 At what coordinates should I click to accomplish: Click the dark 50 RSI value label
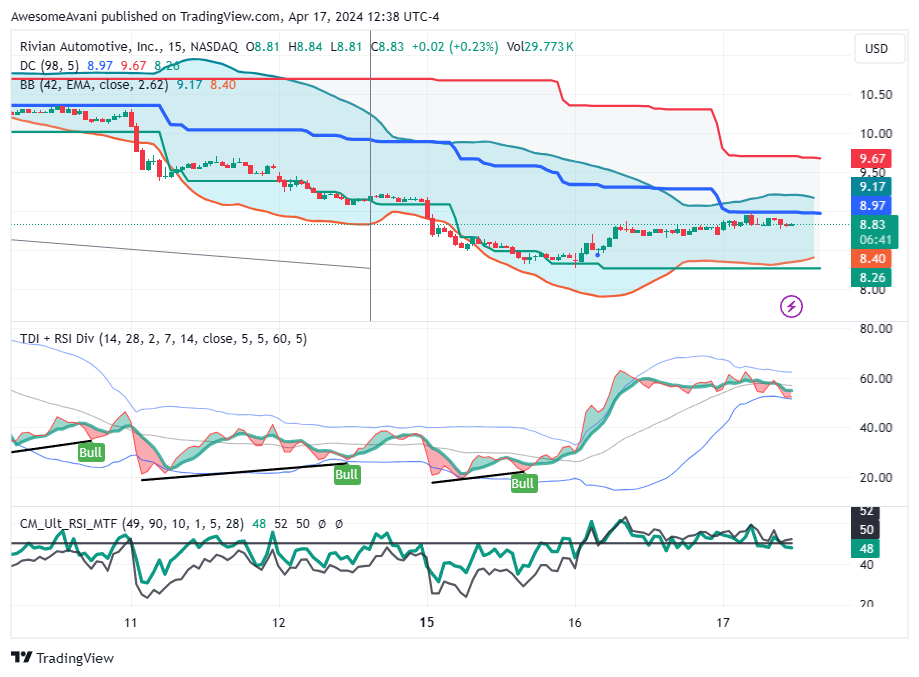pyautogui.click(x=866, y=530)
